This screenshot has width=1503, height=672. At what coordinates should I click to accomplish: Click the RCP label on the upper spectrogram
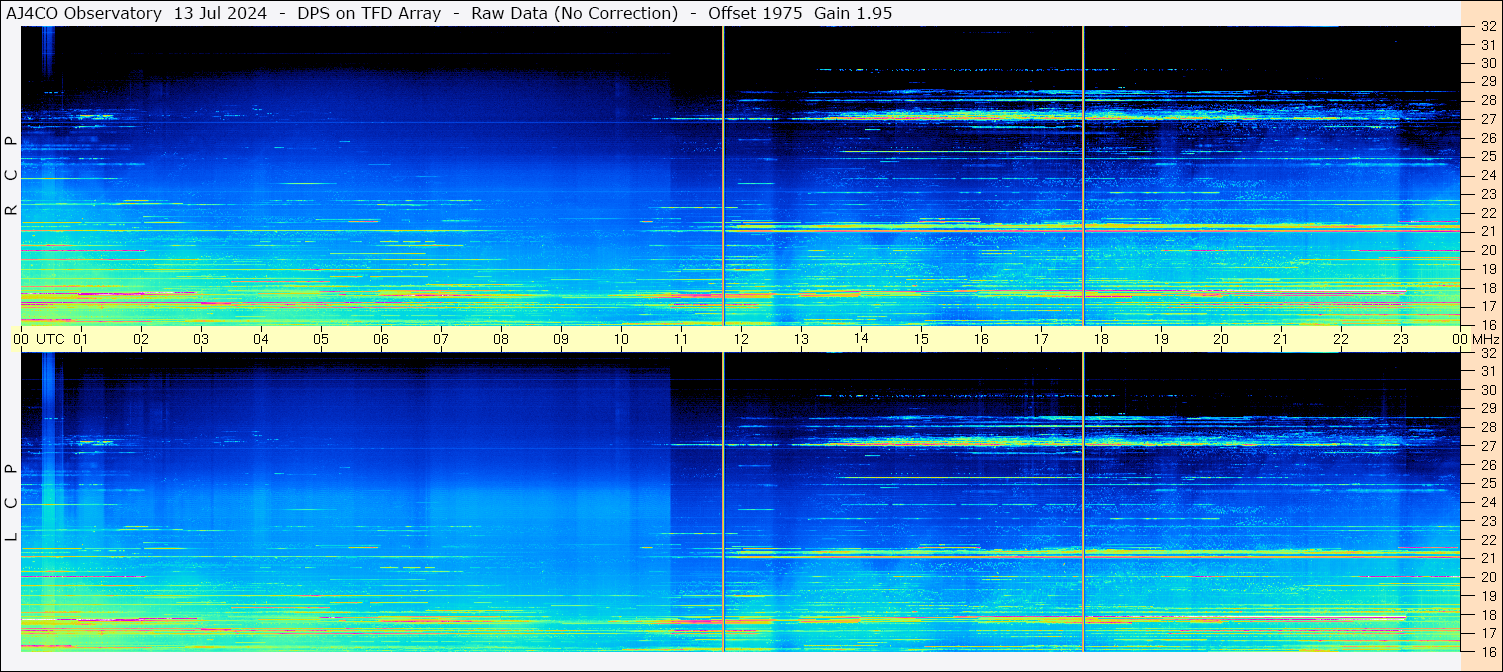point(11,177)
